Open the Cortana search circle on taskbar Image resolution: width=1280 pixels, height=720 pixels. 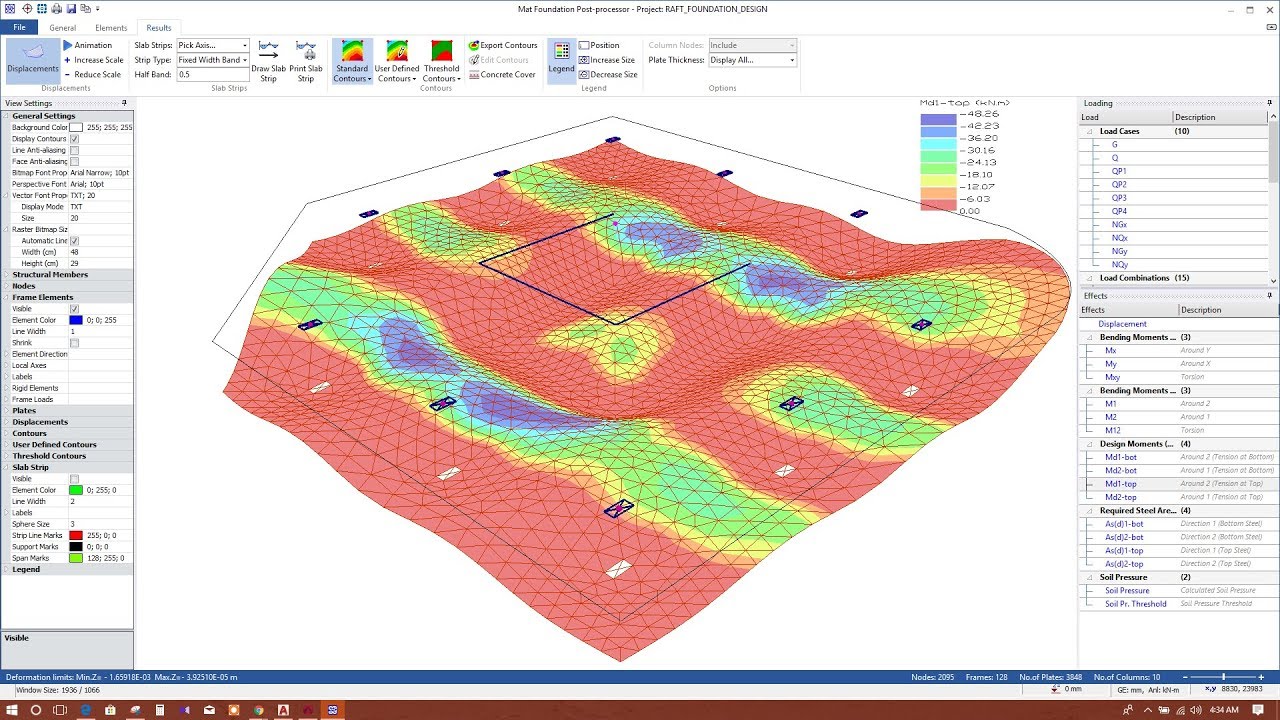pyautogui.click(x=36, y=710)
